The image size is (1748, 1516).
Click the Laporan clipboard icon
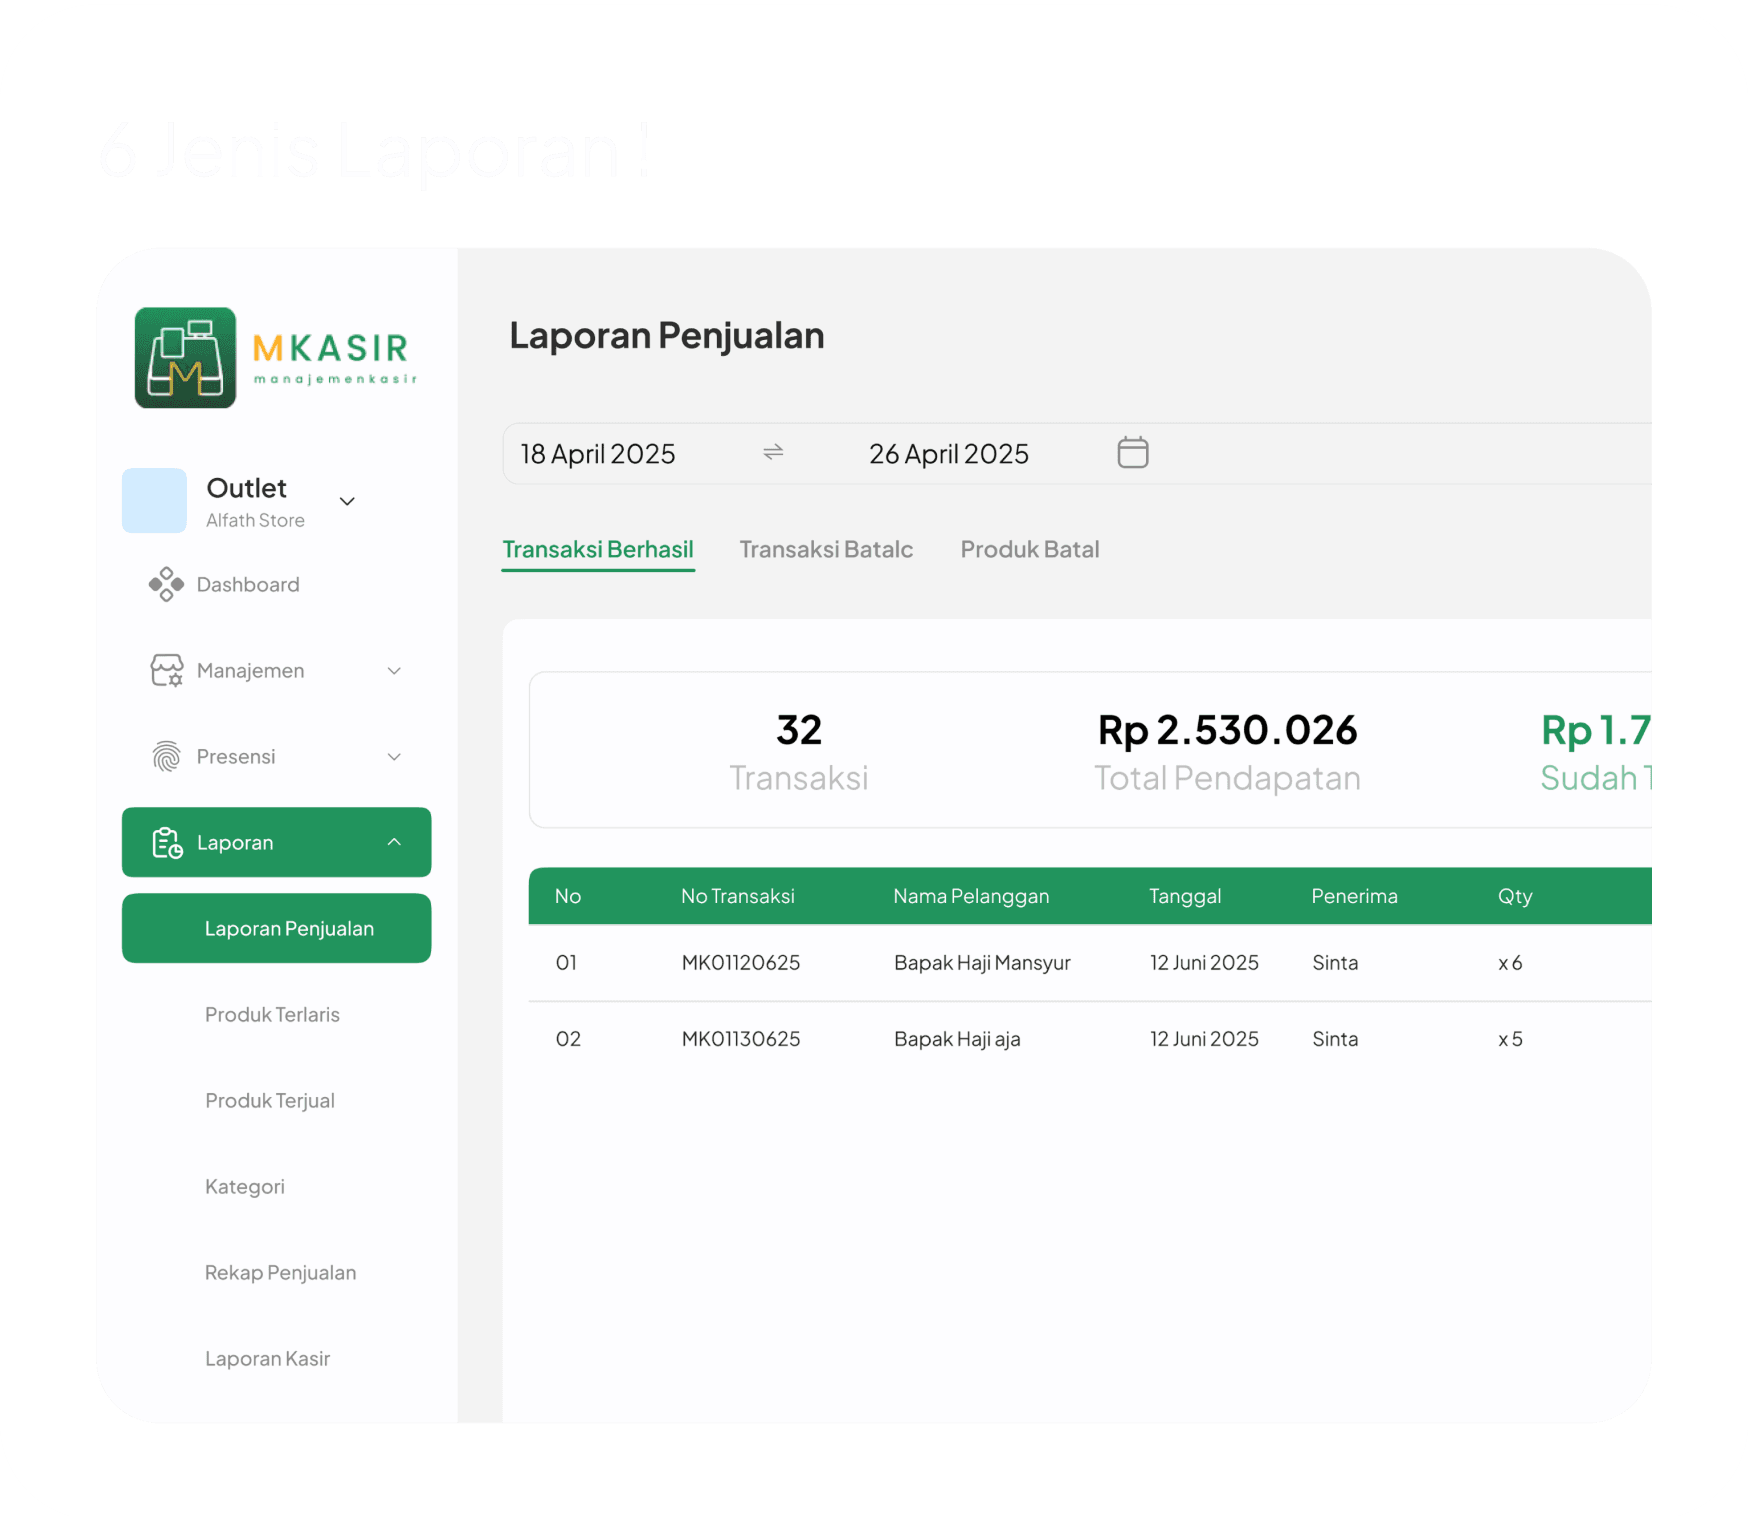click(x=166, y=842)
